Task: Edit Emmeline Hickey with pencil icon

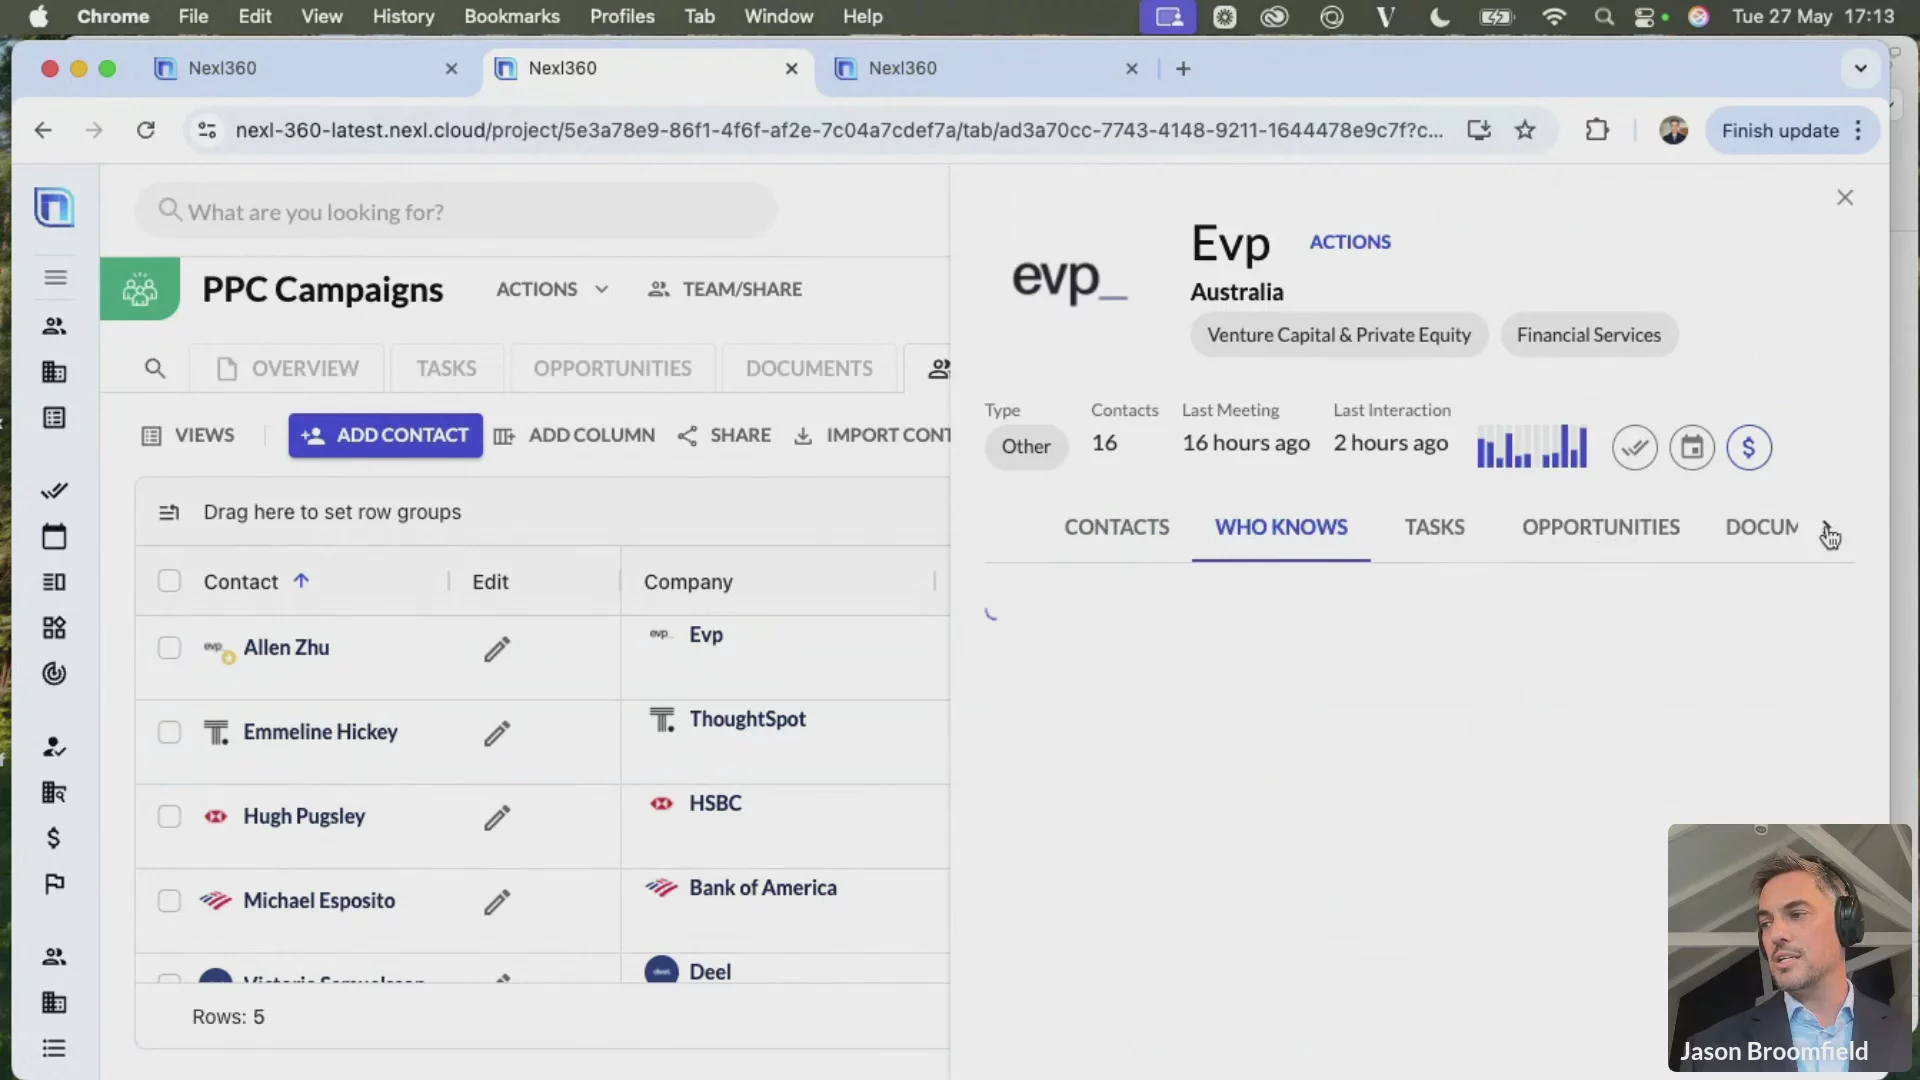Action: tap(497, 733)
